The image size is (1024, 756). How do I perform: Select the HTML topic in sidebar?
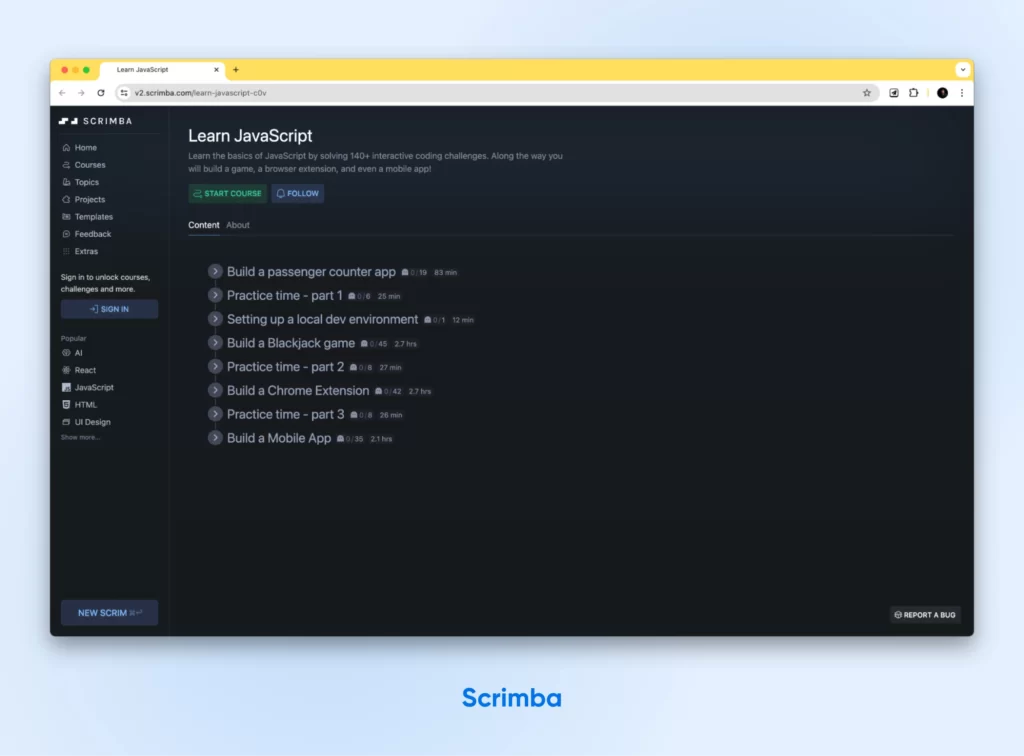pos(85,405)
